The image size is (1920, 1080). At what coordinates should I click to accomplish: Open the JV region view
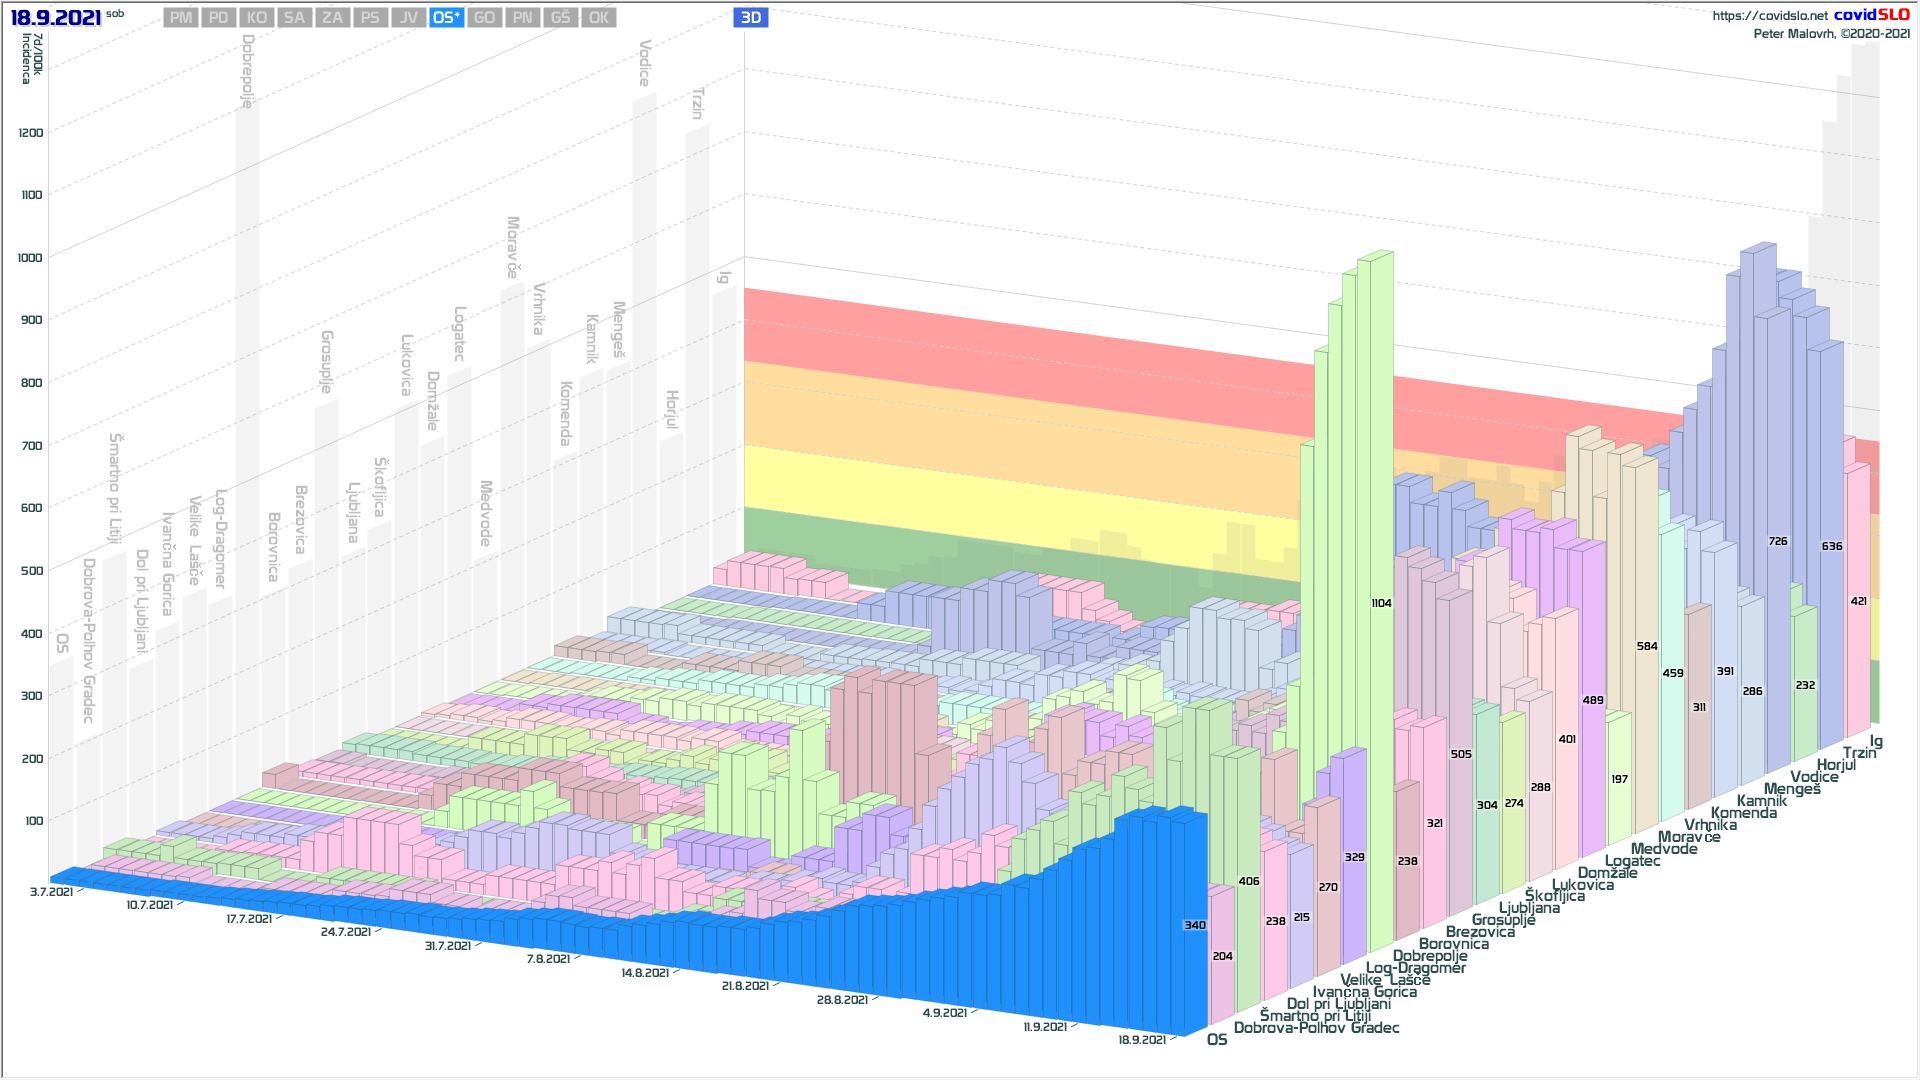click(x=408, y=18)
